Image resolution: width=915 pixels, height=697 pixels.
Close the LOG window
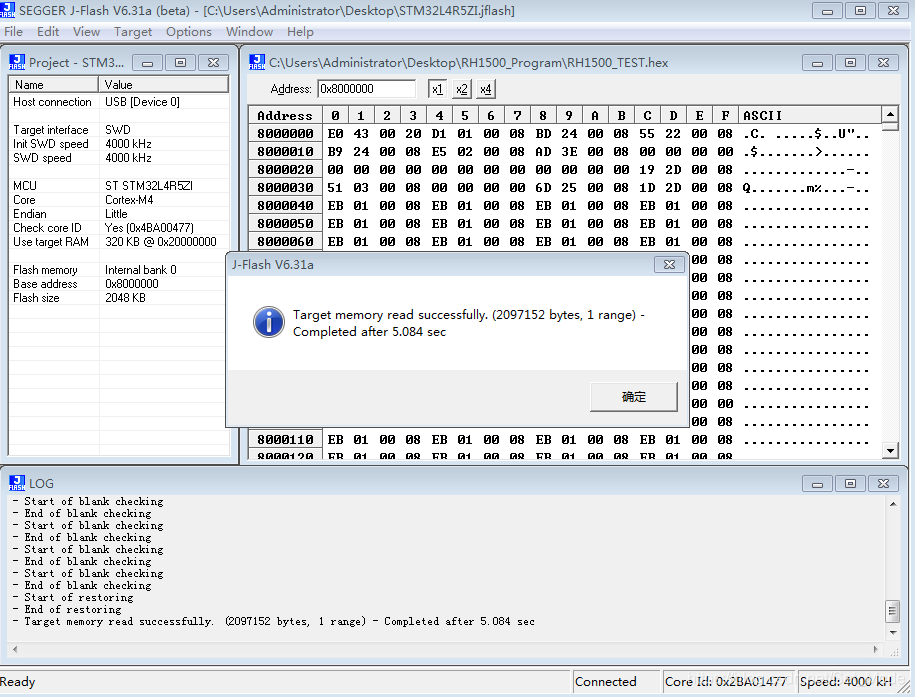pyautogui.click(x=883, y=483)
